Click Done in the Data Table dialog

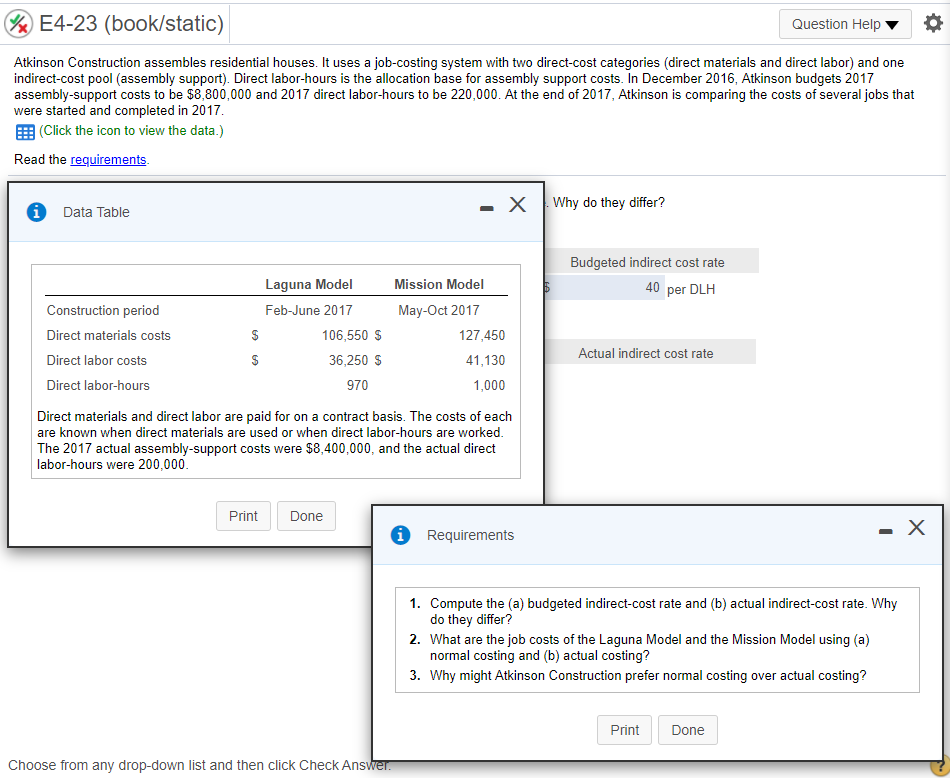click(x=306, y=516)
